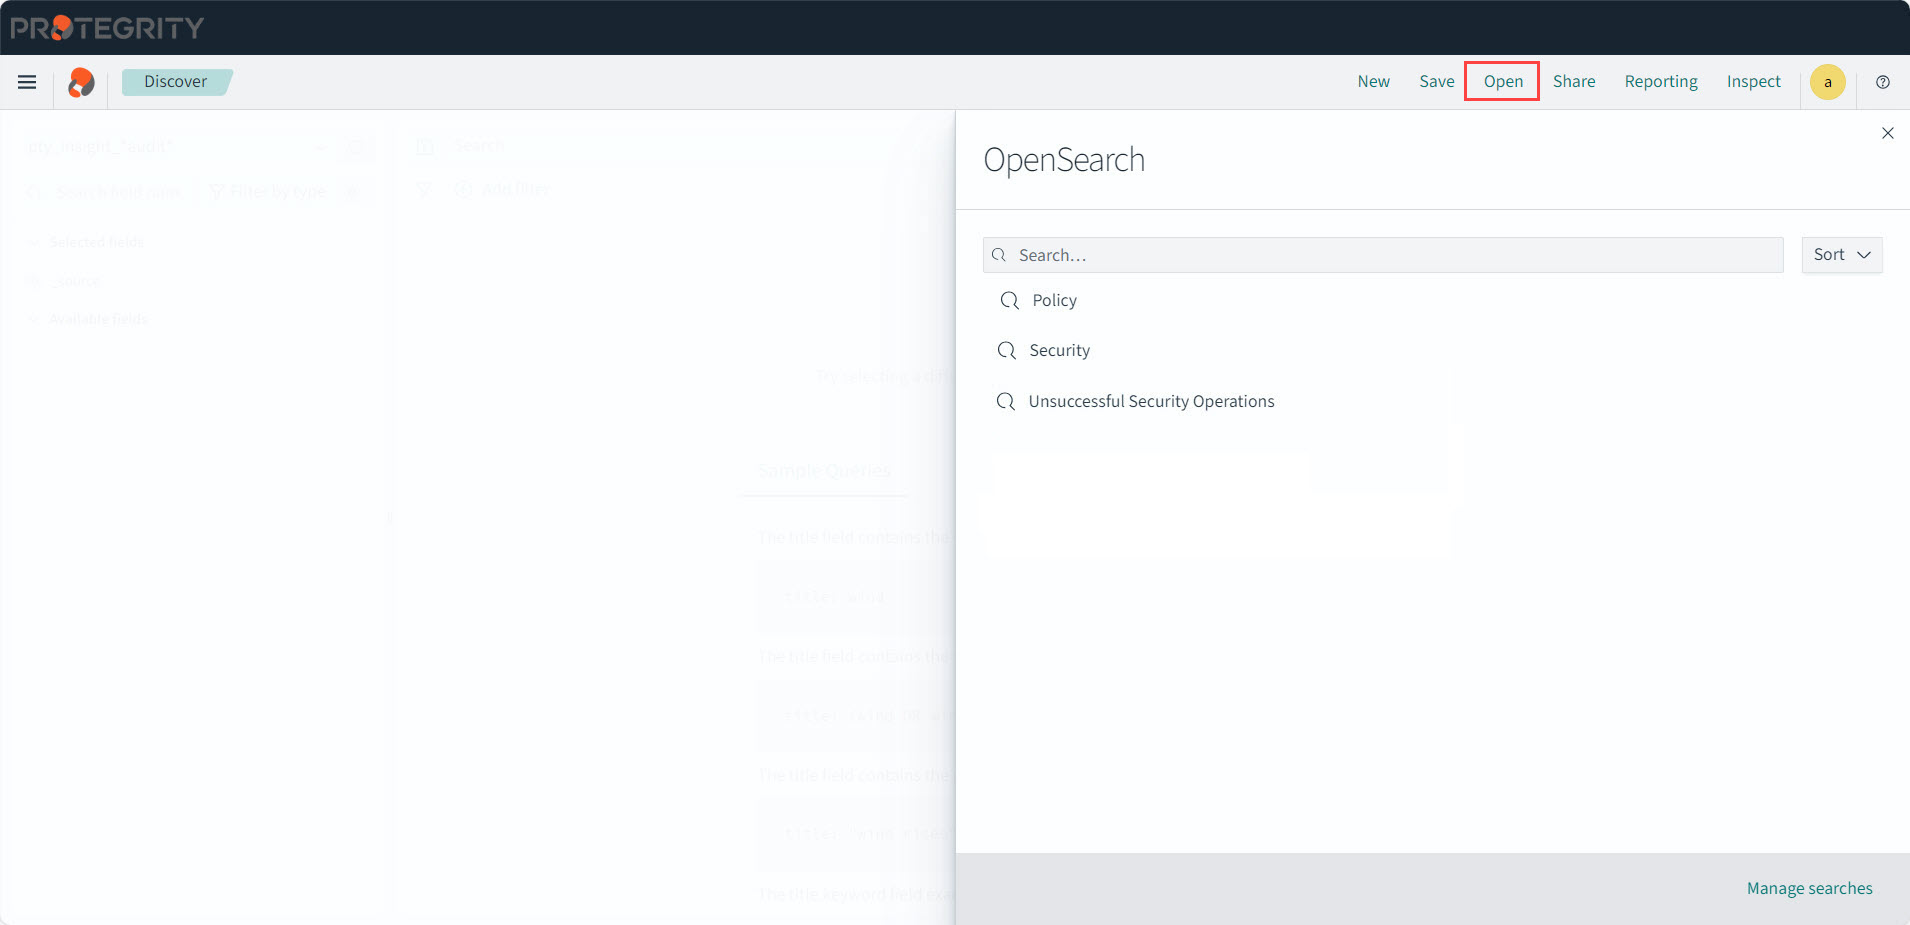Open the Reporting menu

click(1660, 82)
